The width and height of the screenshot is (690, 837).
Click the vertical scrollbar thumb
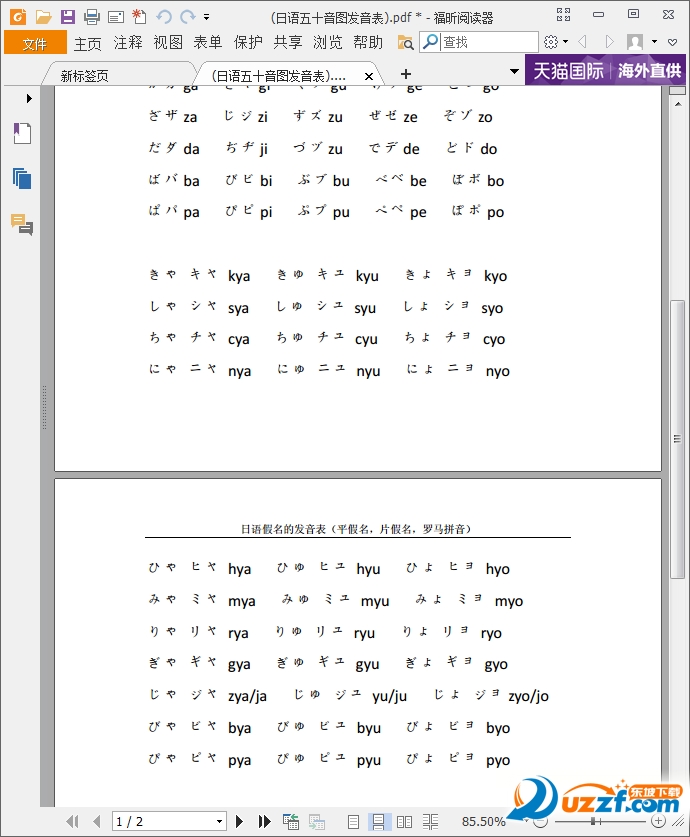[677, 439]
